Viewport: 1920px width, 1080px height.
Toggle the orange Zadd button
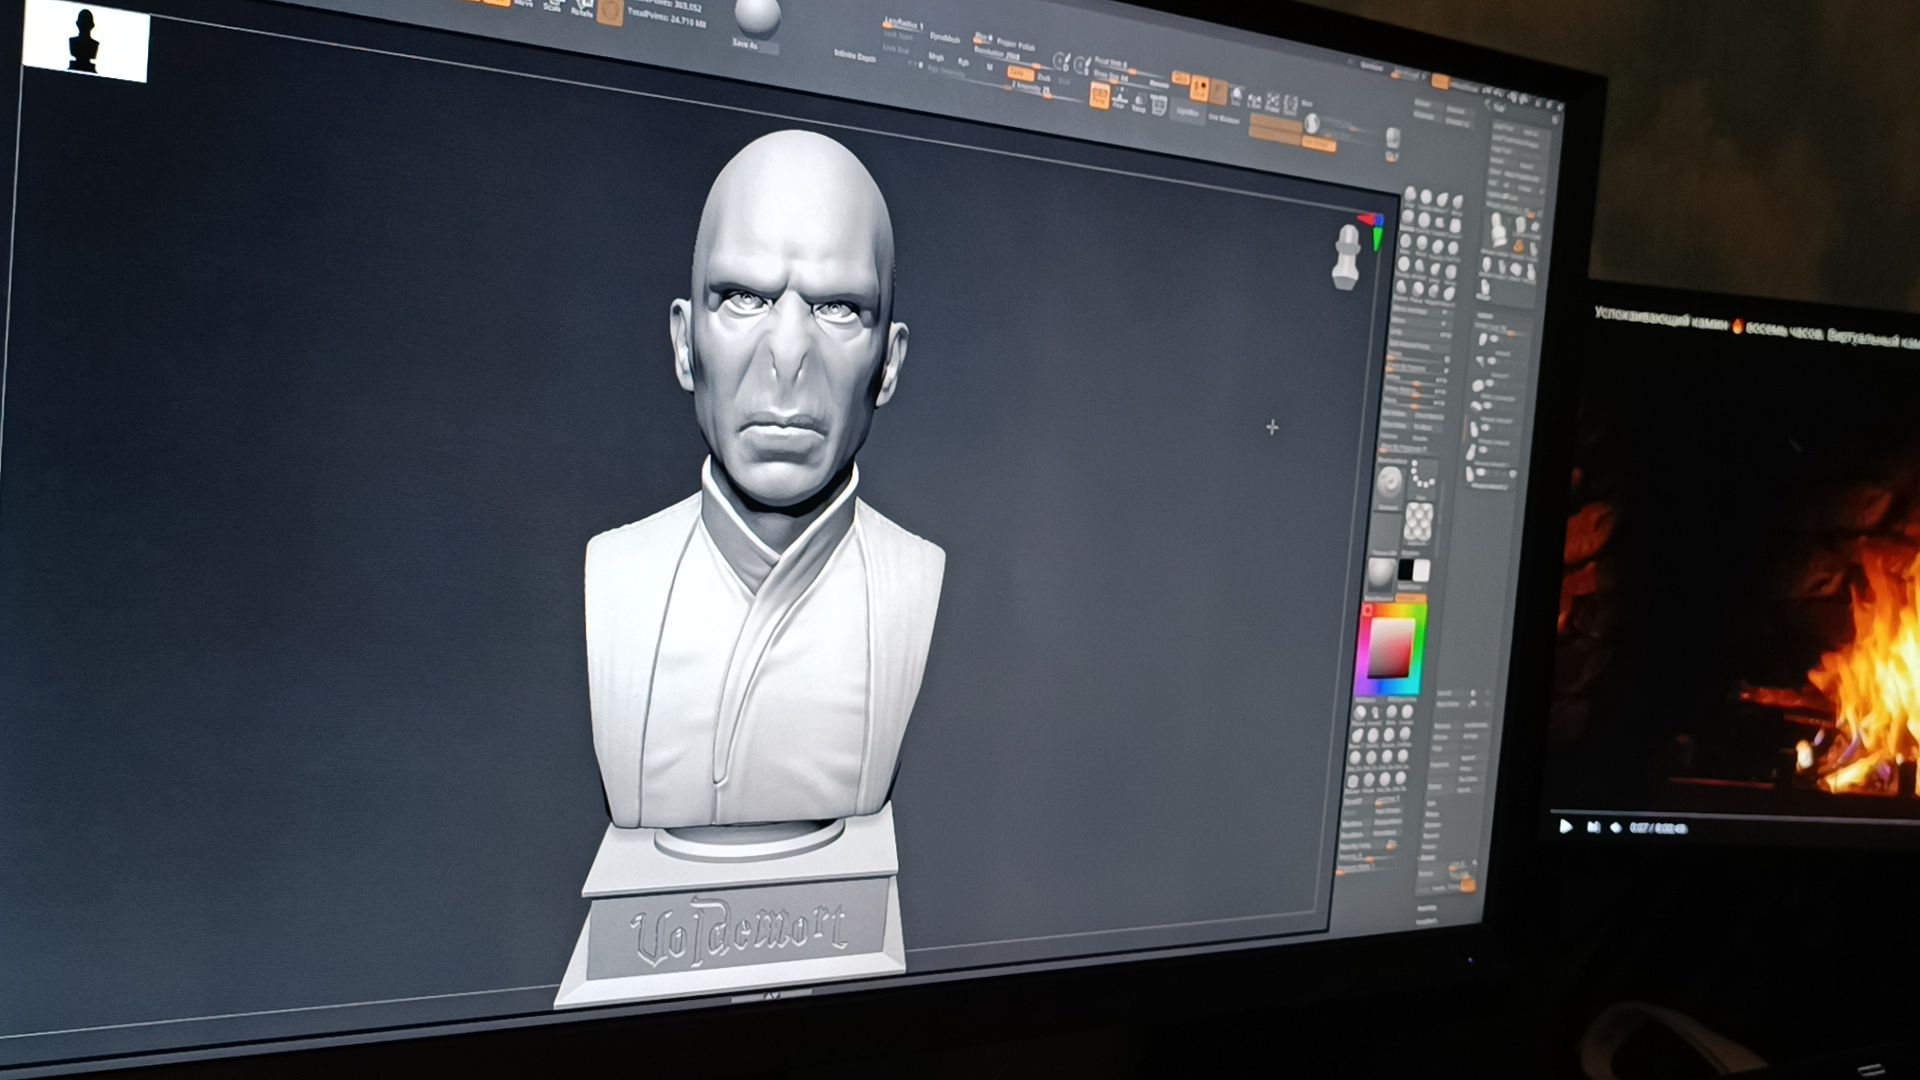(1021, 73)
